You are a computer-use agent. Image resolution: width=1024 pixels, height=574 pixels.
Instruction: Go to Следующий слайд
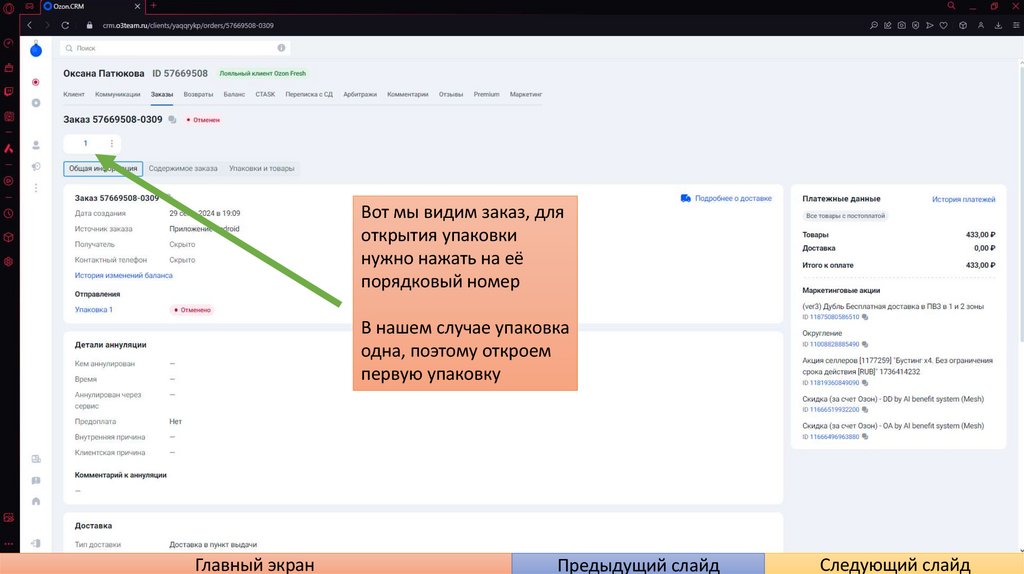(x=894, y=564)
